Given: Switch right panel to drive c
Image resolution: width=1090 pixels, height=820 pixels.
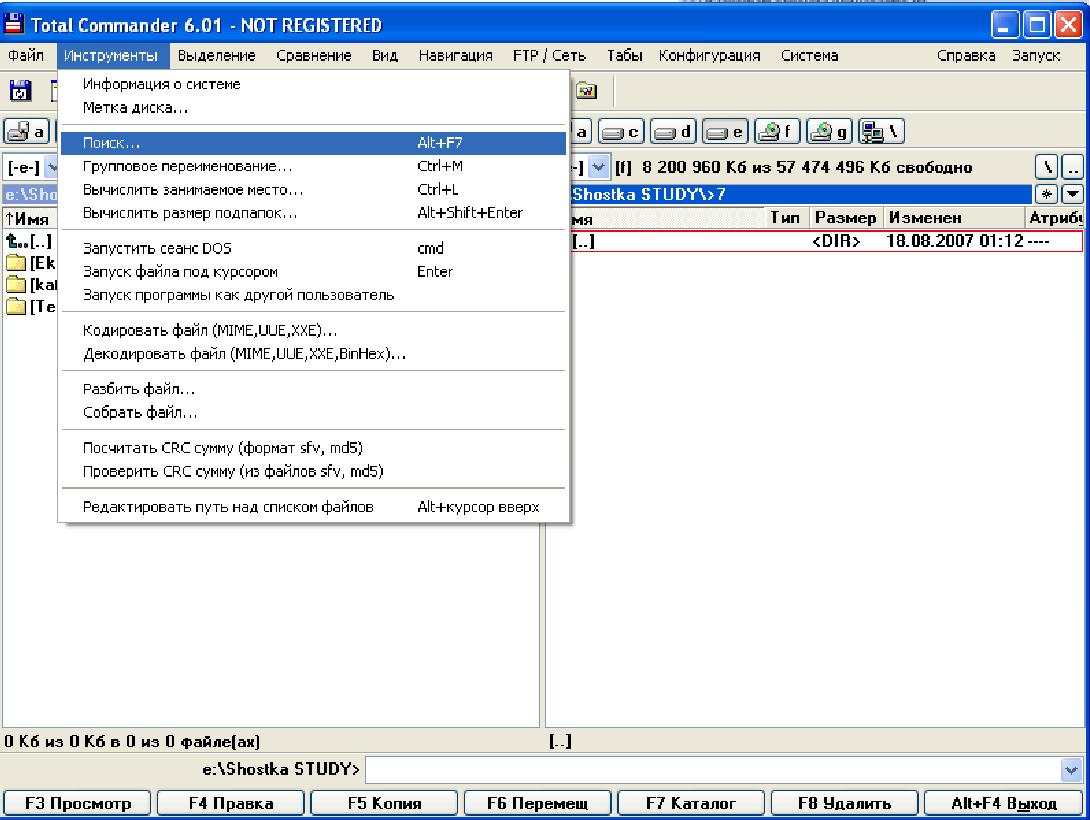Looking at the screenshot, I should [621, 131].
